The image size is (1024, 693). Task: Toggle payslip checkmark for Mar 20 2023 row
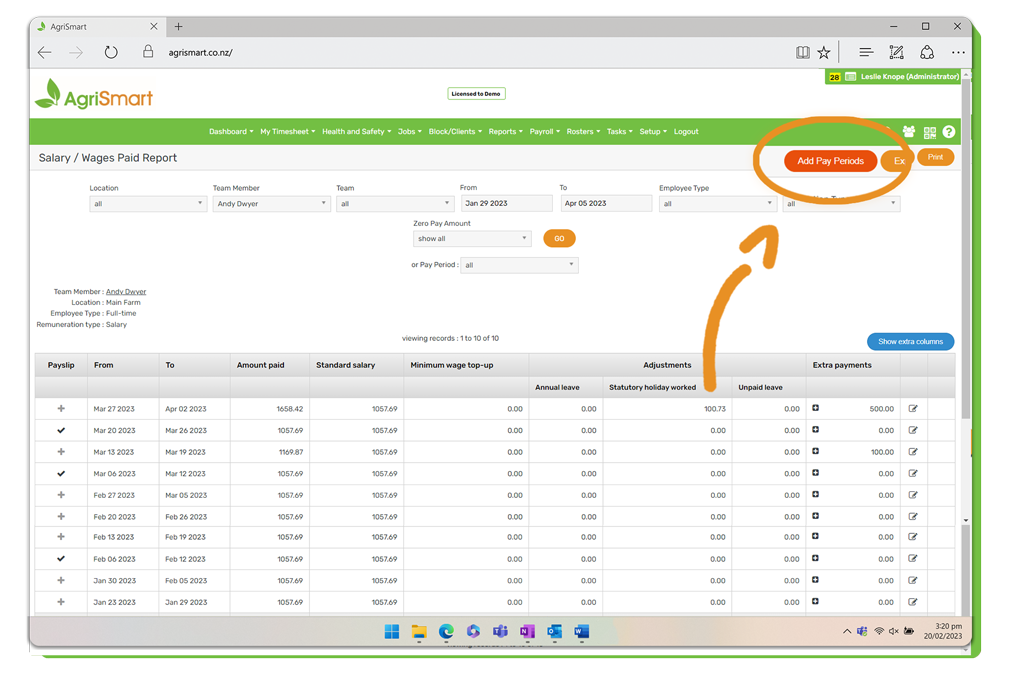pos(61,431)
